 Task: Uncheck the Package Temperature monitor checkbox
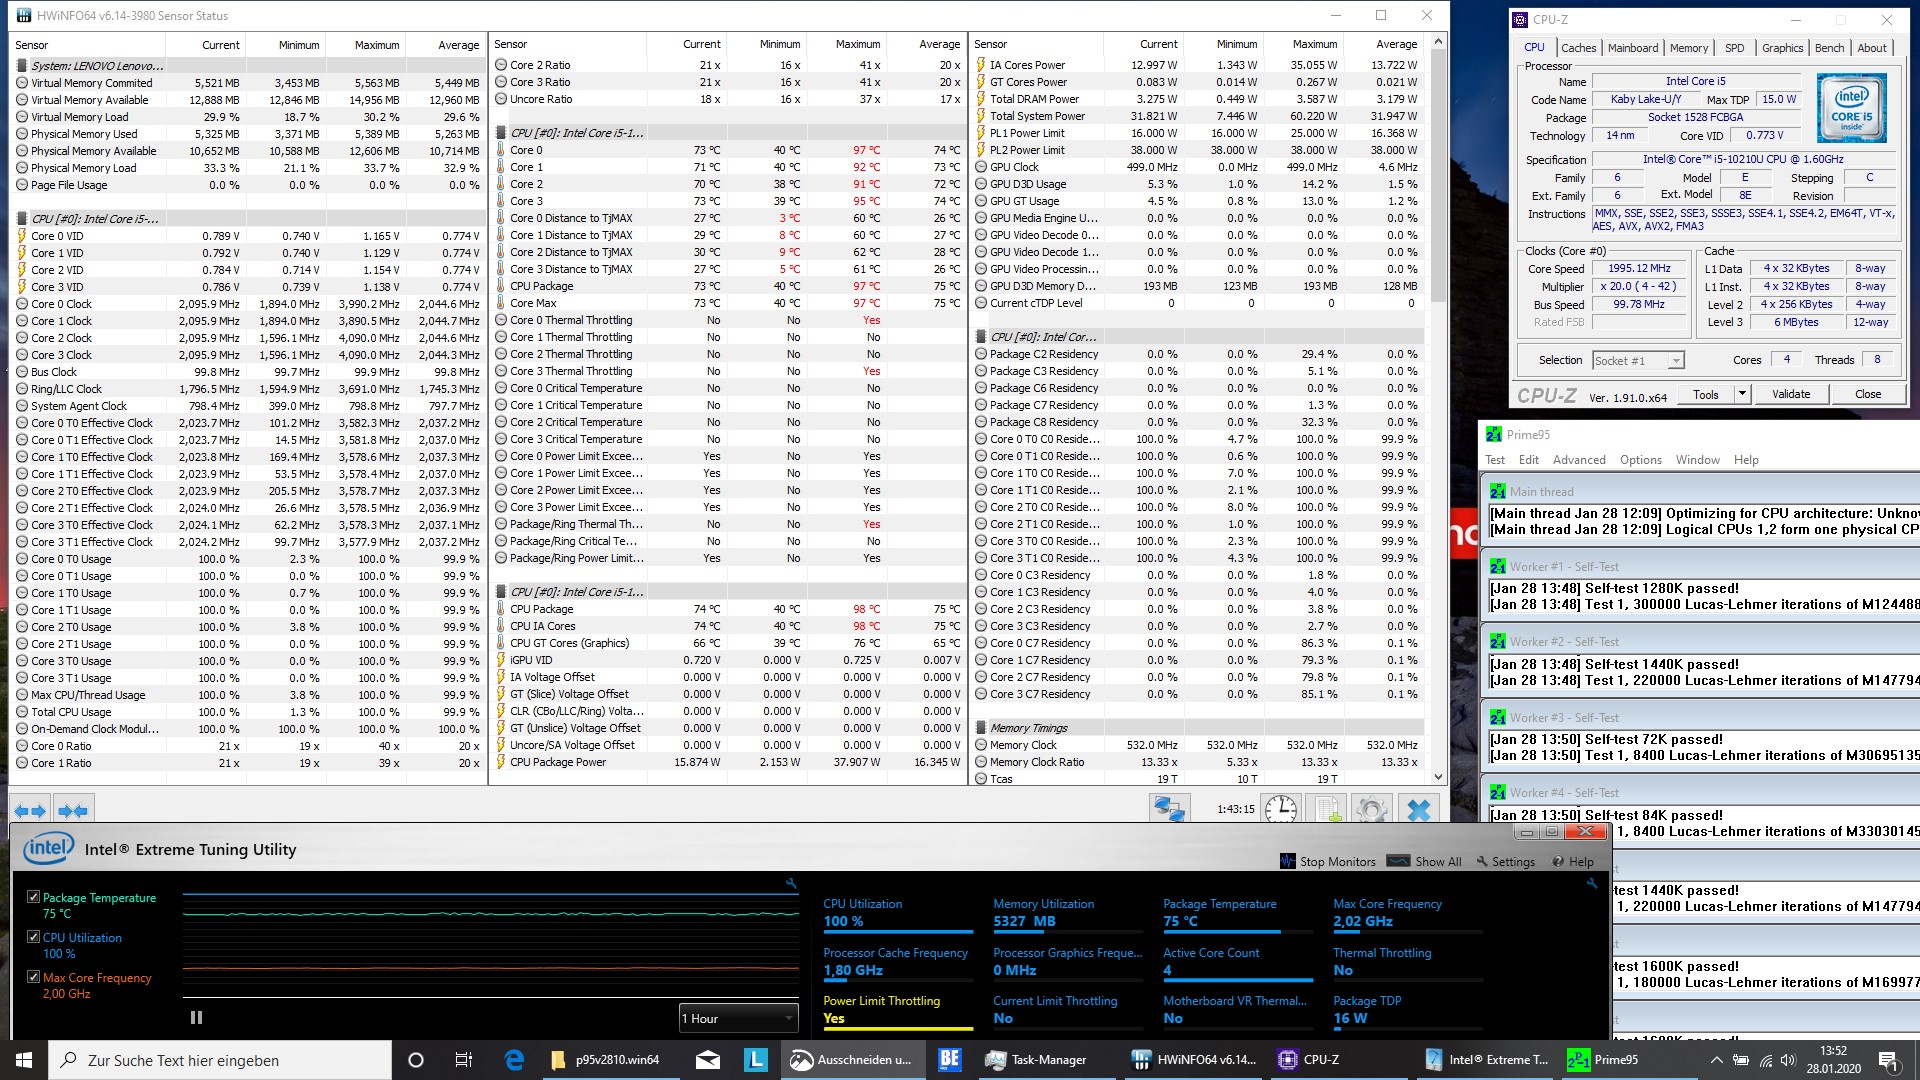click(34, 897)
